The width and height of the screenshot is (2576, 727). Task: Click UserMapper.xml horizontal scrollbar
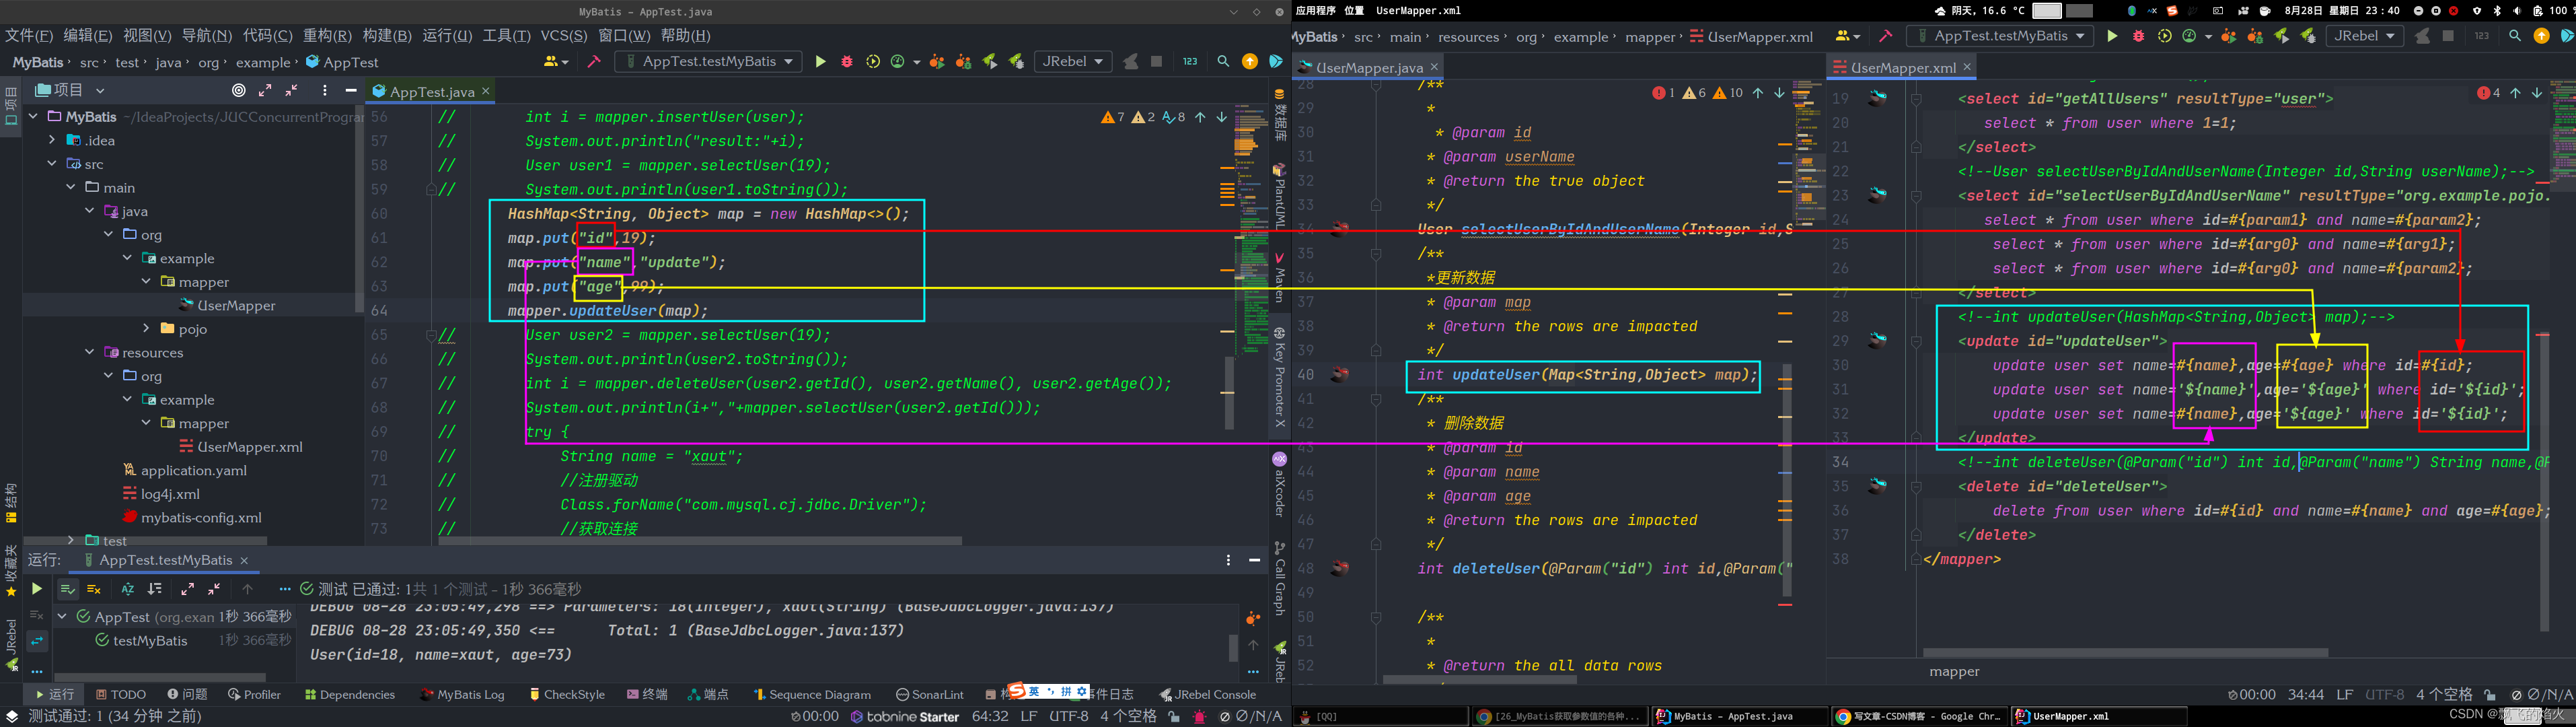(2126, 653)
